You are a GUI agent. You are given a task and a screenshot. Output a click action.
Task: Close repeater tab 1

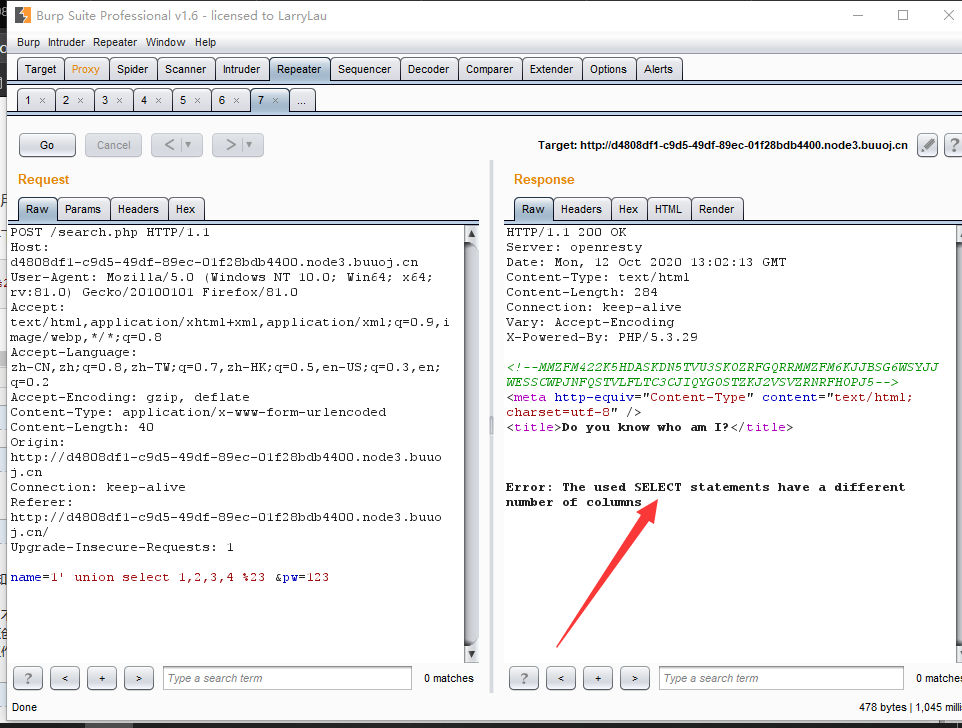click(x=42, y=101)
